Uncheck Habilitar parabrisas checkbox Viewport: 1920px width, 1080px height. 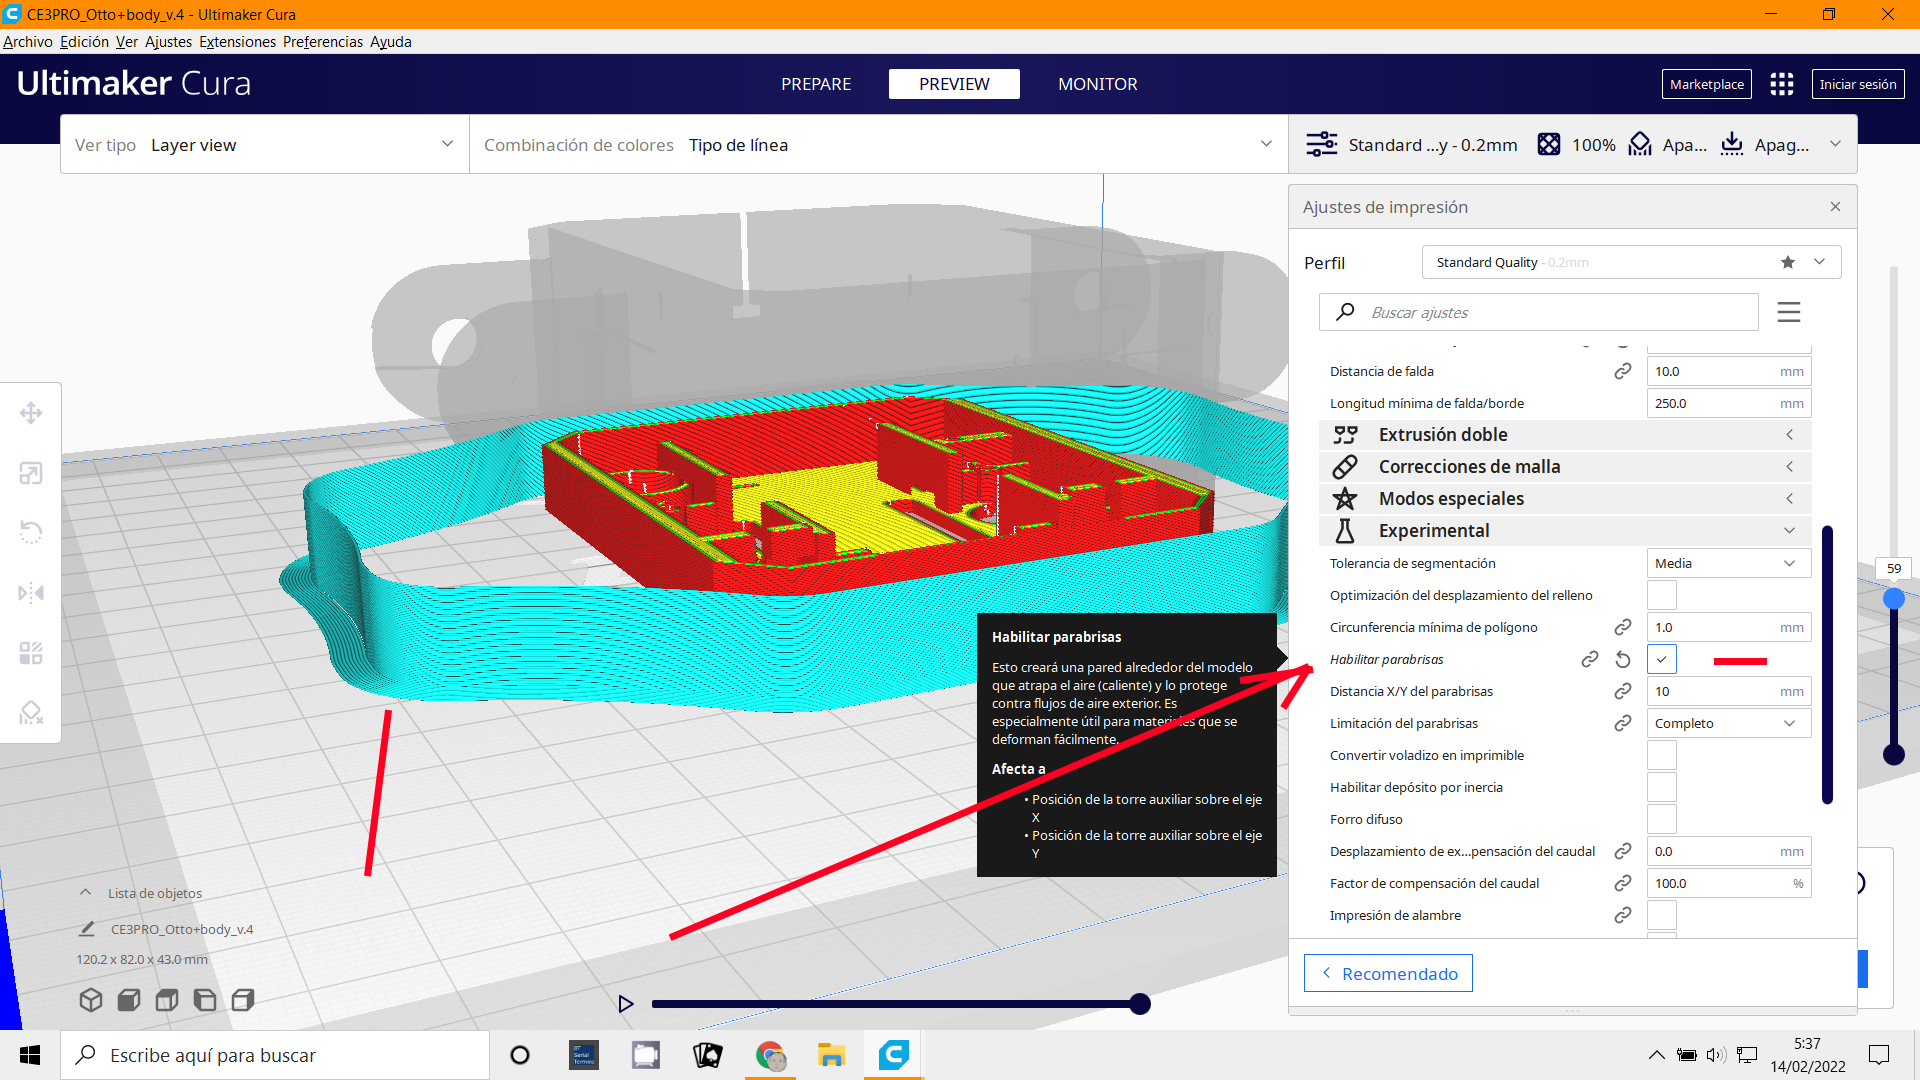click(x=1661, y=660)
